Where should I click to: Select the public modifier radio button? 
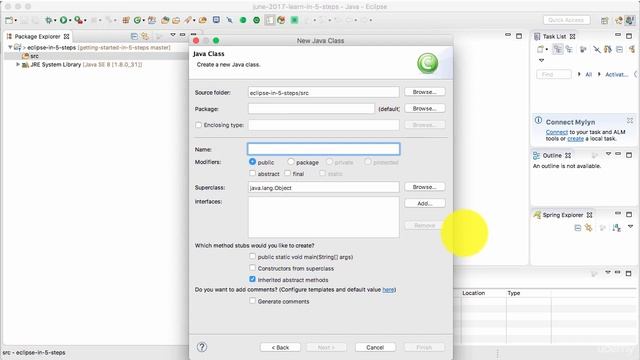[x=252, y=162]
